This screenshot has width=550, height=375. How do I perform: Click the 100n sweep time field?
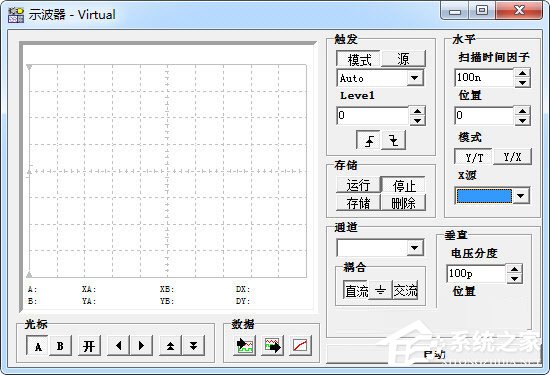pyautogui.click(x=484, y=78)
